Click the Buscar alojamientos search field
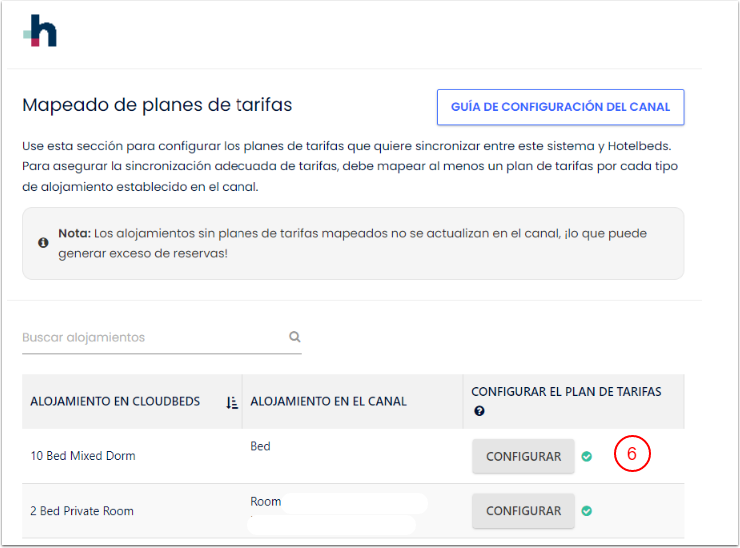This screenshot has height=548, width=740. [161, 337]
